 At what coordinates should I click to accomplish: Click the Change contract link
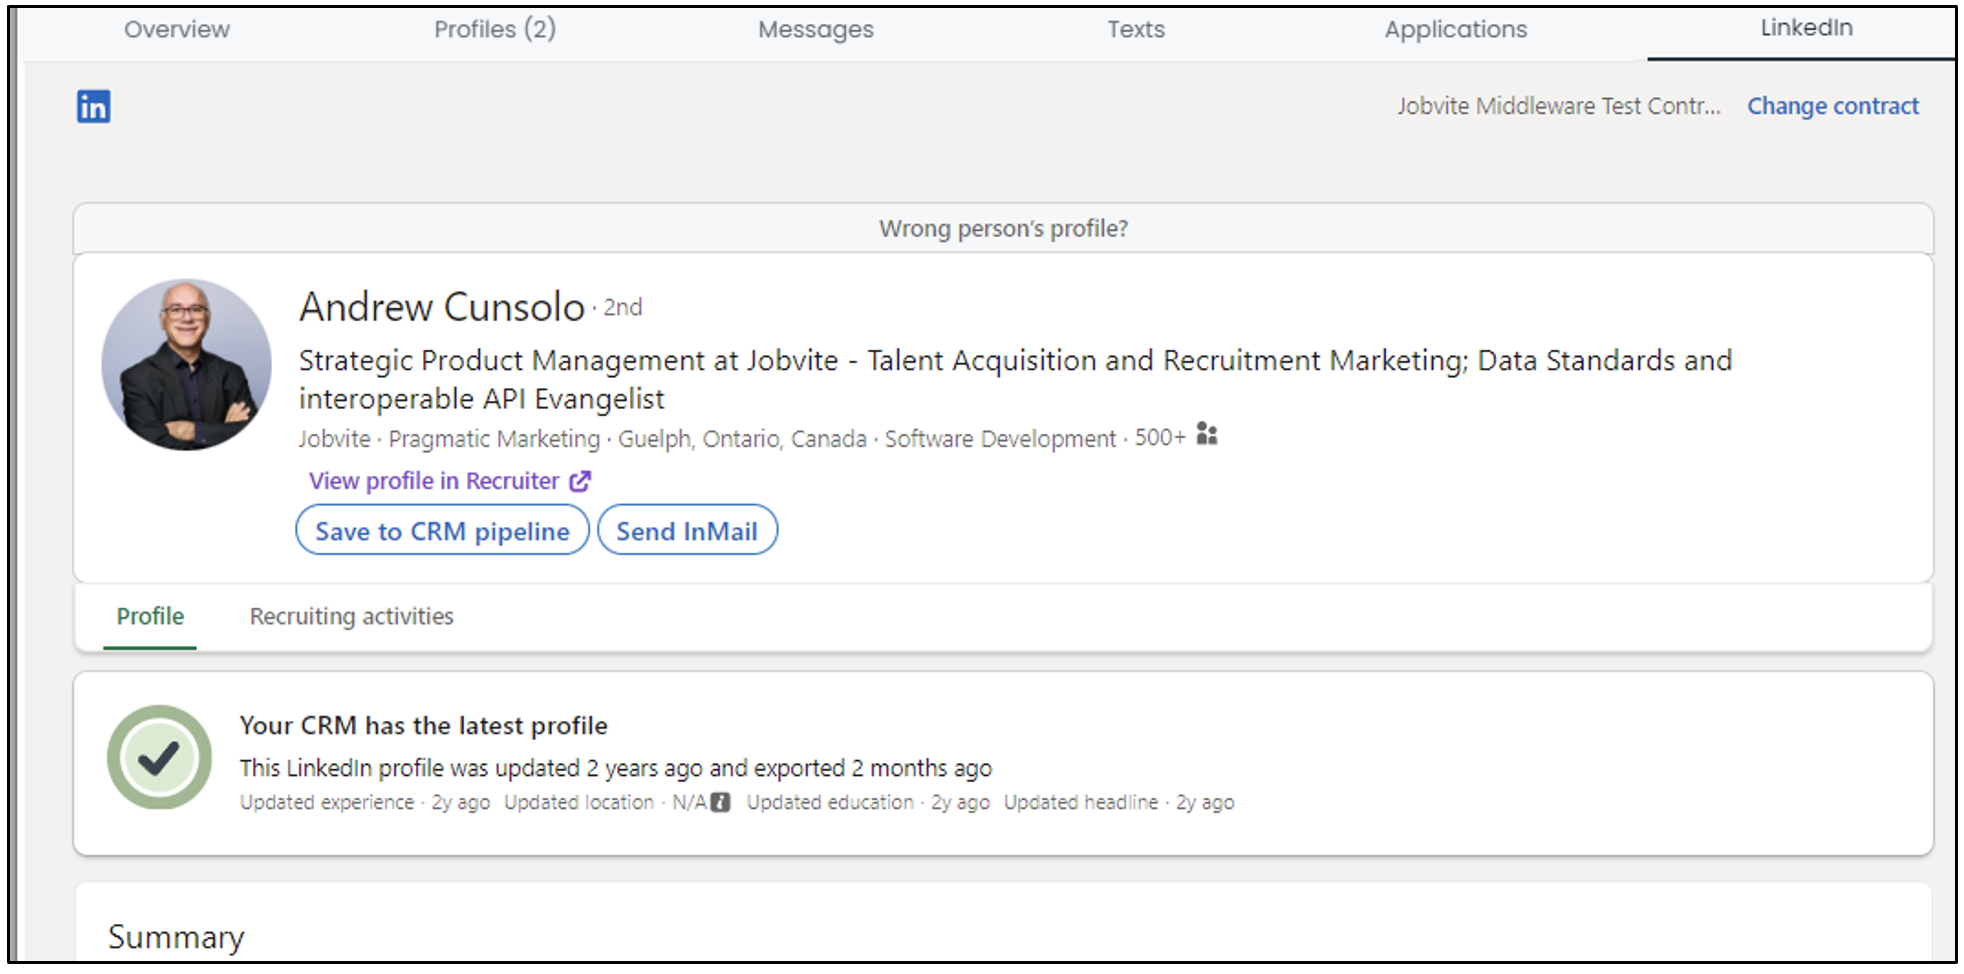point(1833,106)
